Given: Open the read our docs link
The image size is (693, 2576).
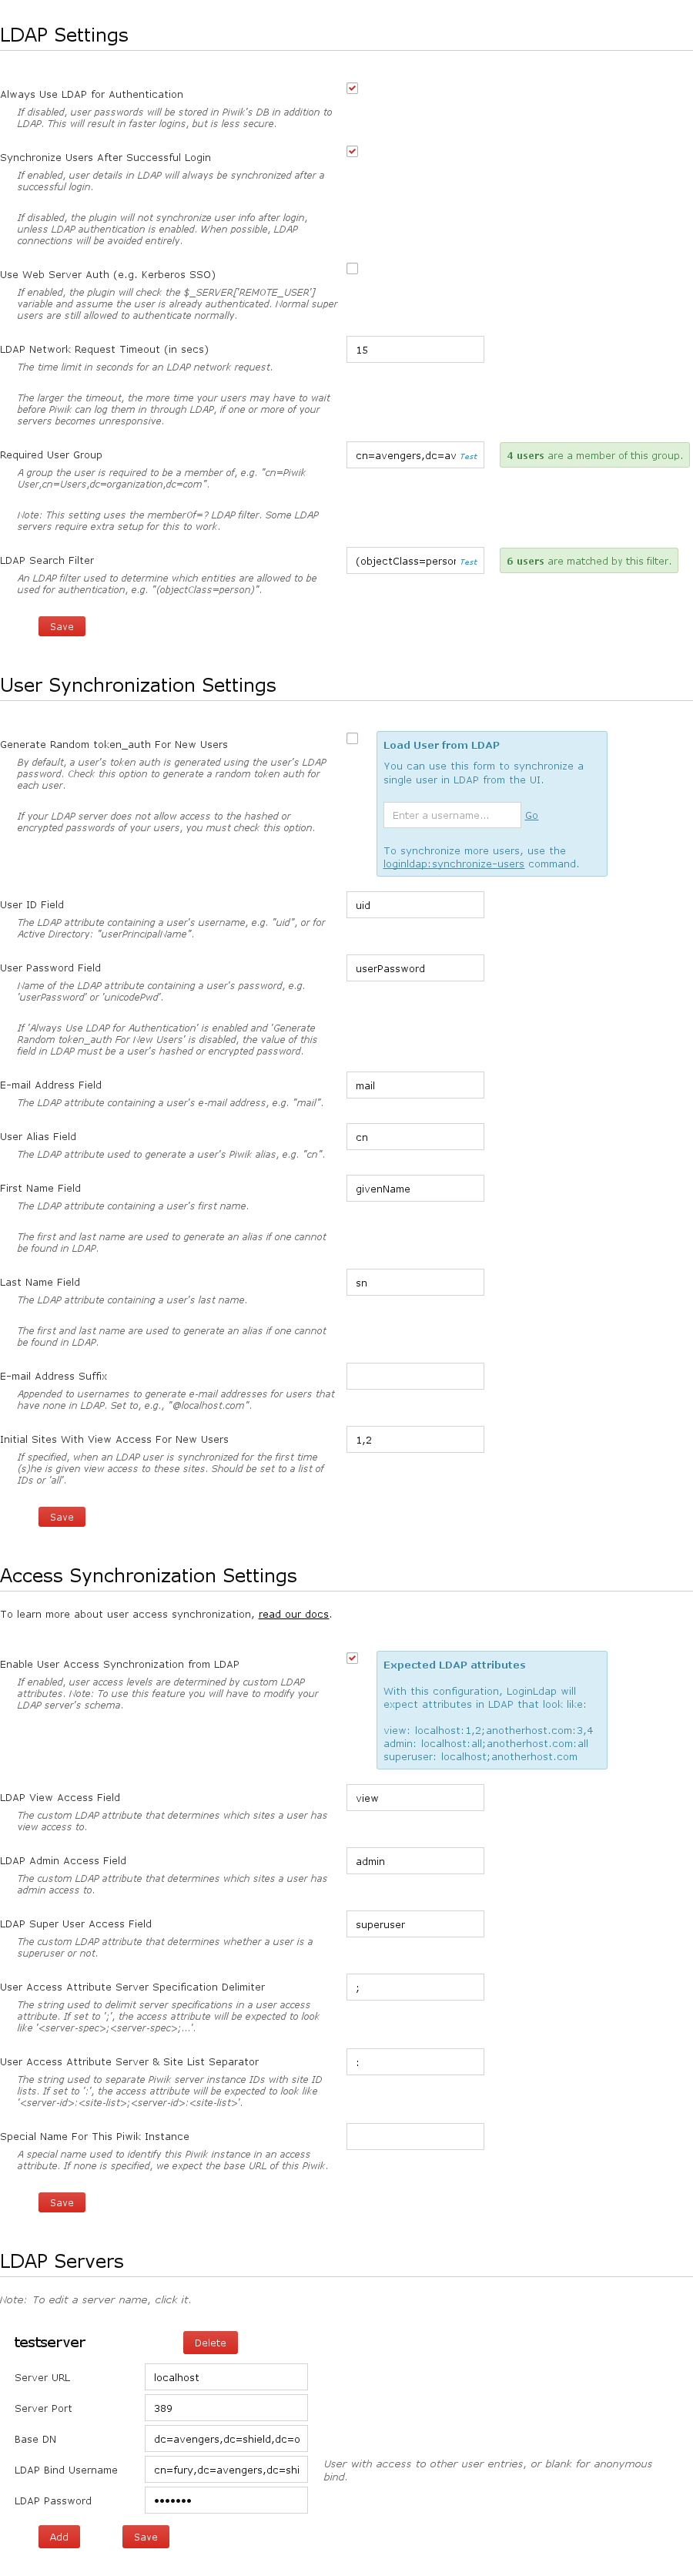Looking at the screenshot, I should [x=293, y=1614].
